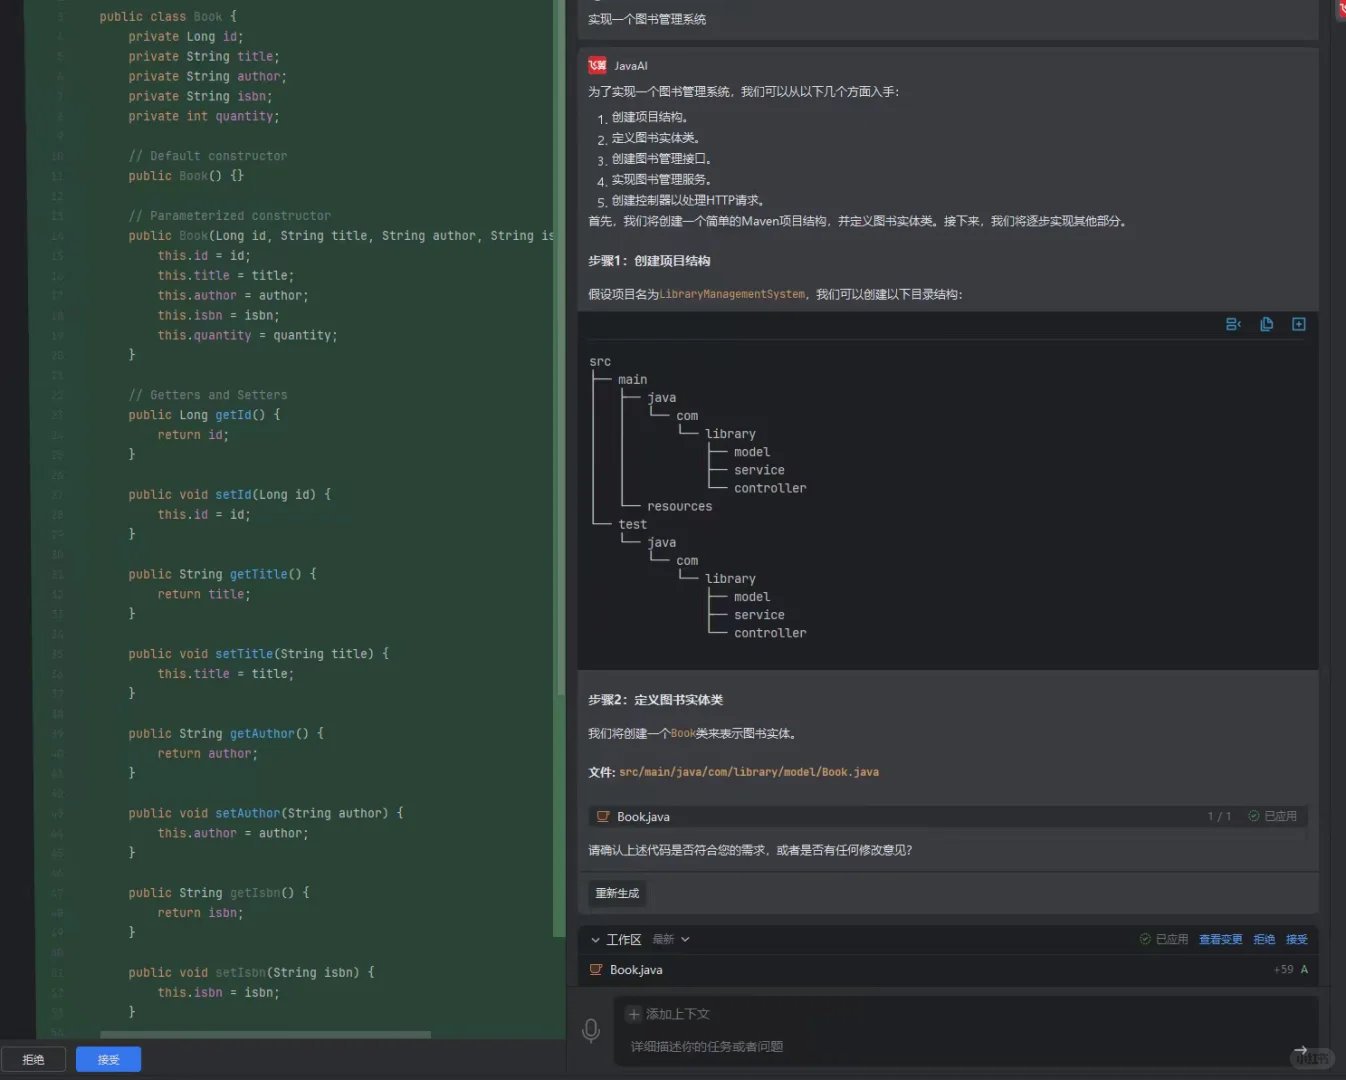Click the getTitle() method declaration line
Screen dimensions: 1346x1080
(x=223, y=575)
